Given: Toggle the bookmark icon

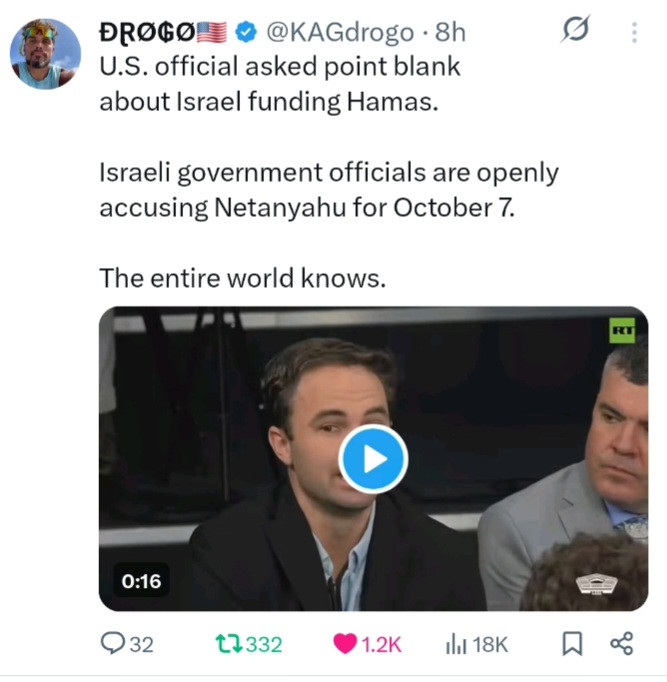Looking at the screenshot, I should pyautogui.click(x=572, y=644).
